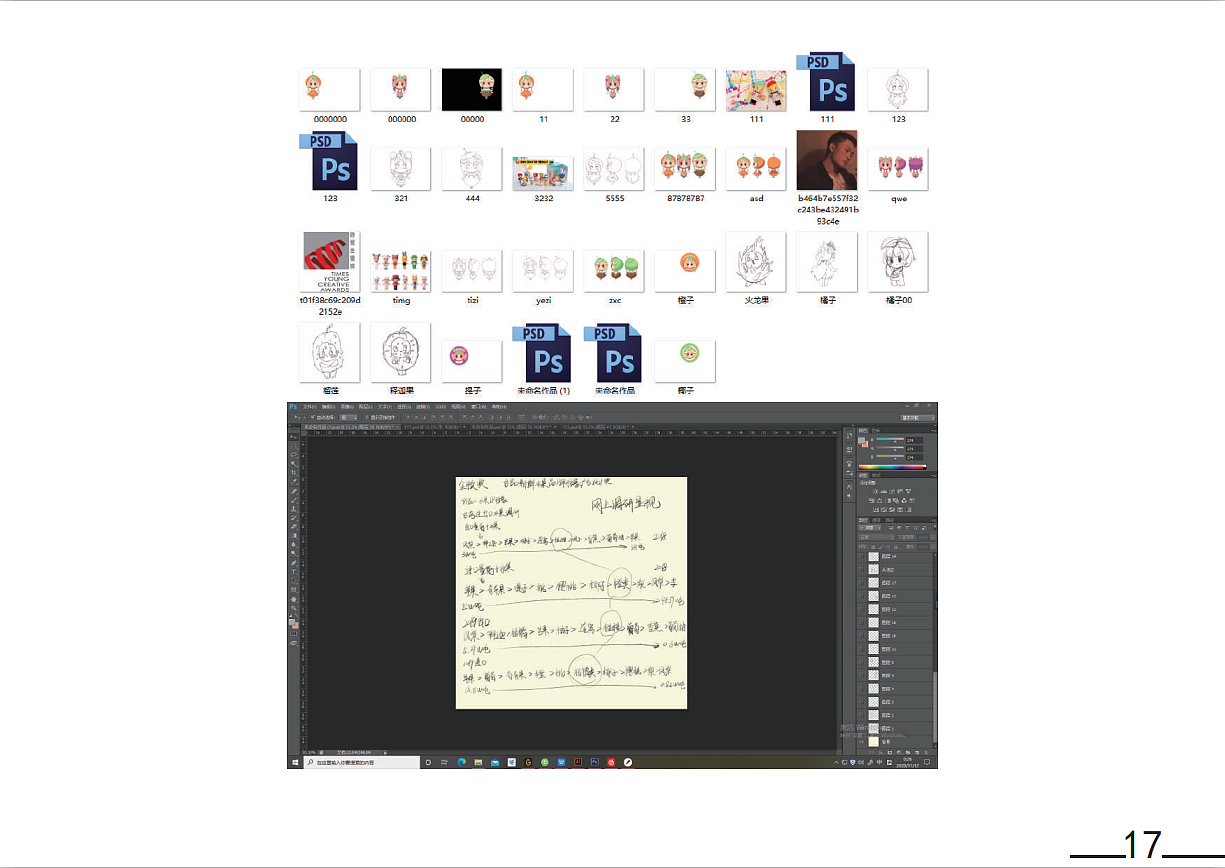Select the Quick Selection tool
This screenshot has width=1225, height=868.
294,464
